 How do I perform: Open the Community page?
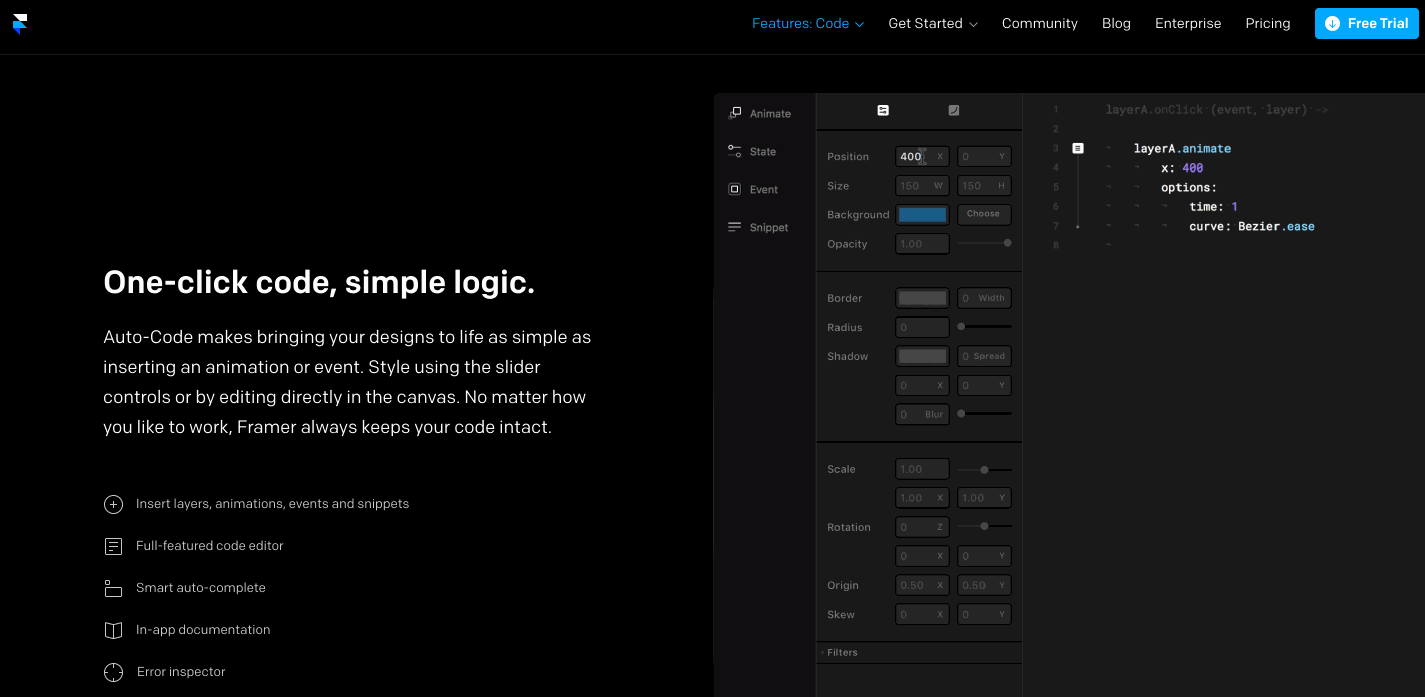pyautogui.click(x=1039, y=23)
